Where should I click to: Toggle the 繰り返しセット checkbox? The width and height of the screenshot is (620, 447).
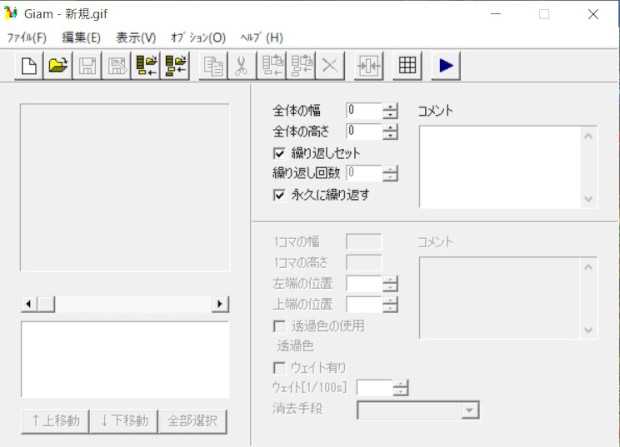click(279, 153)
